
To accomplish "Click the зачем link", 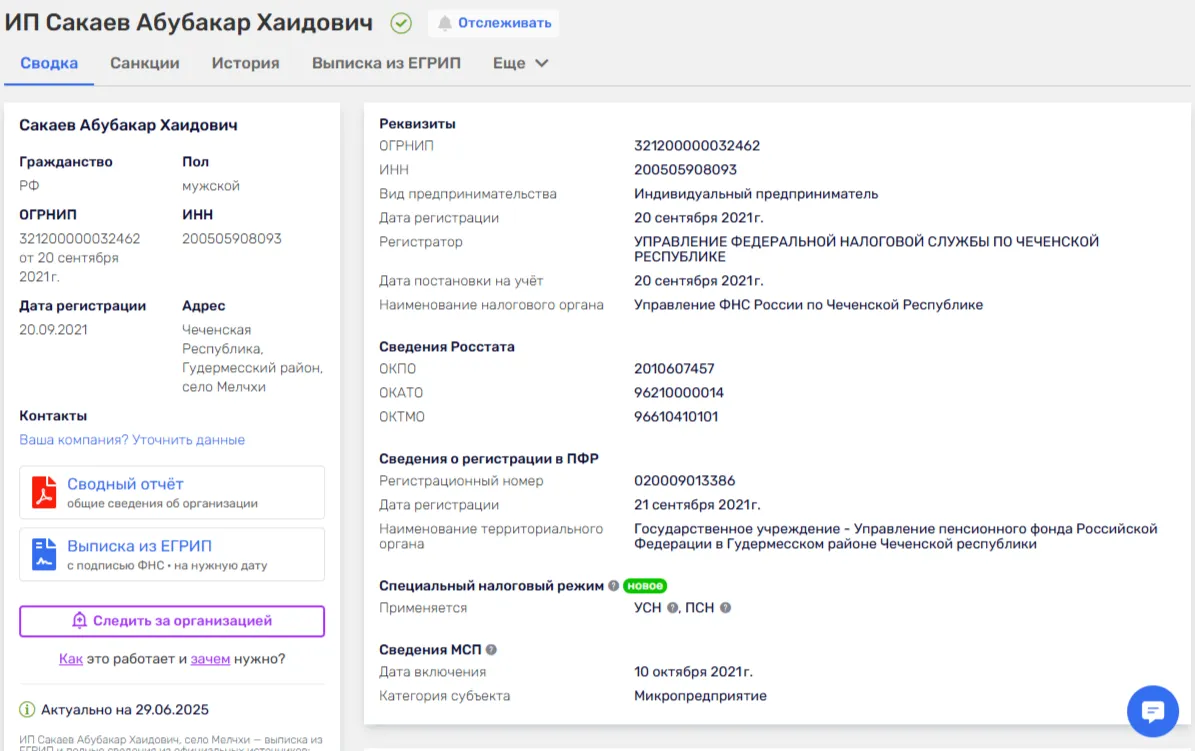I will (x=210, y=659).
